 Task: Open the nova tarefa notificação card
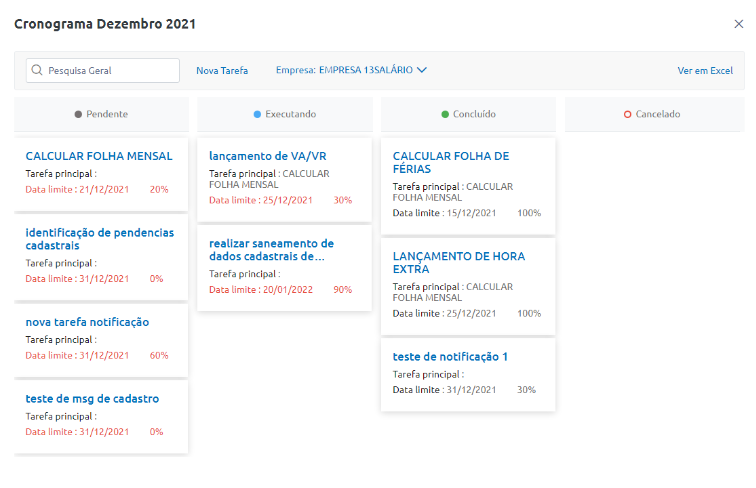(x=87, y=322)
